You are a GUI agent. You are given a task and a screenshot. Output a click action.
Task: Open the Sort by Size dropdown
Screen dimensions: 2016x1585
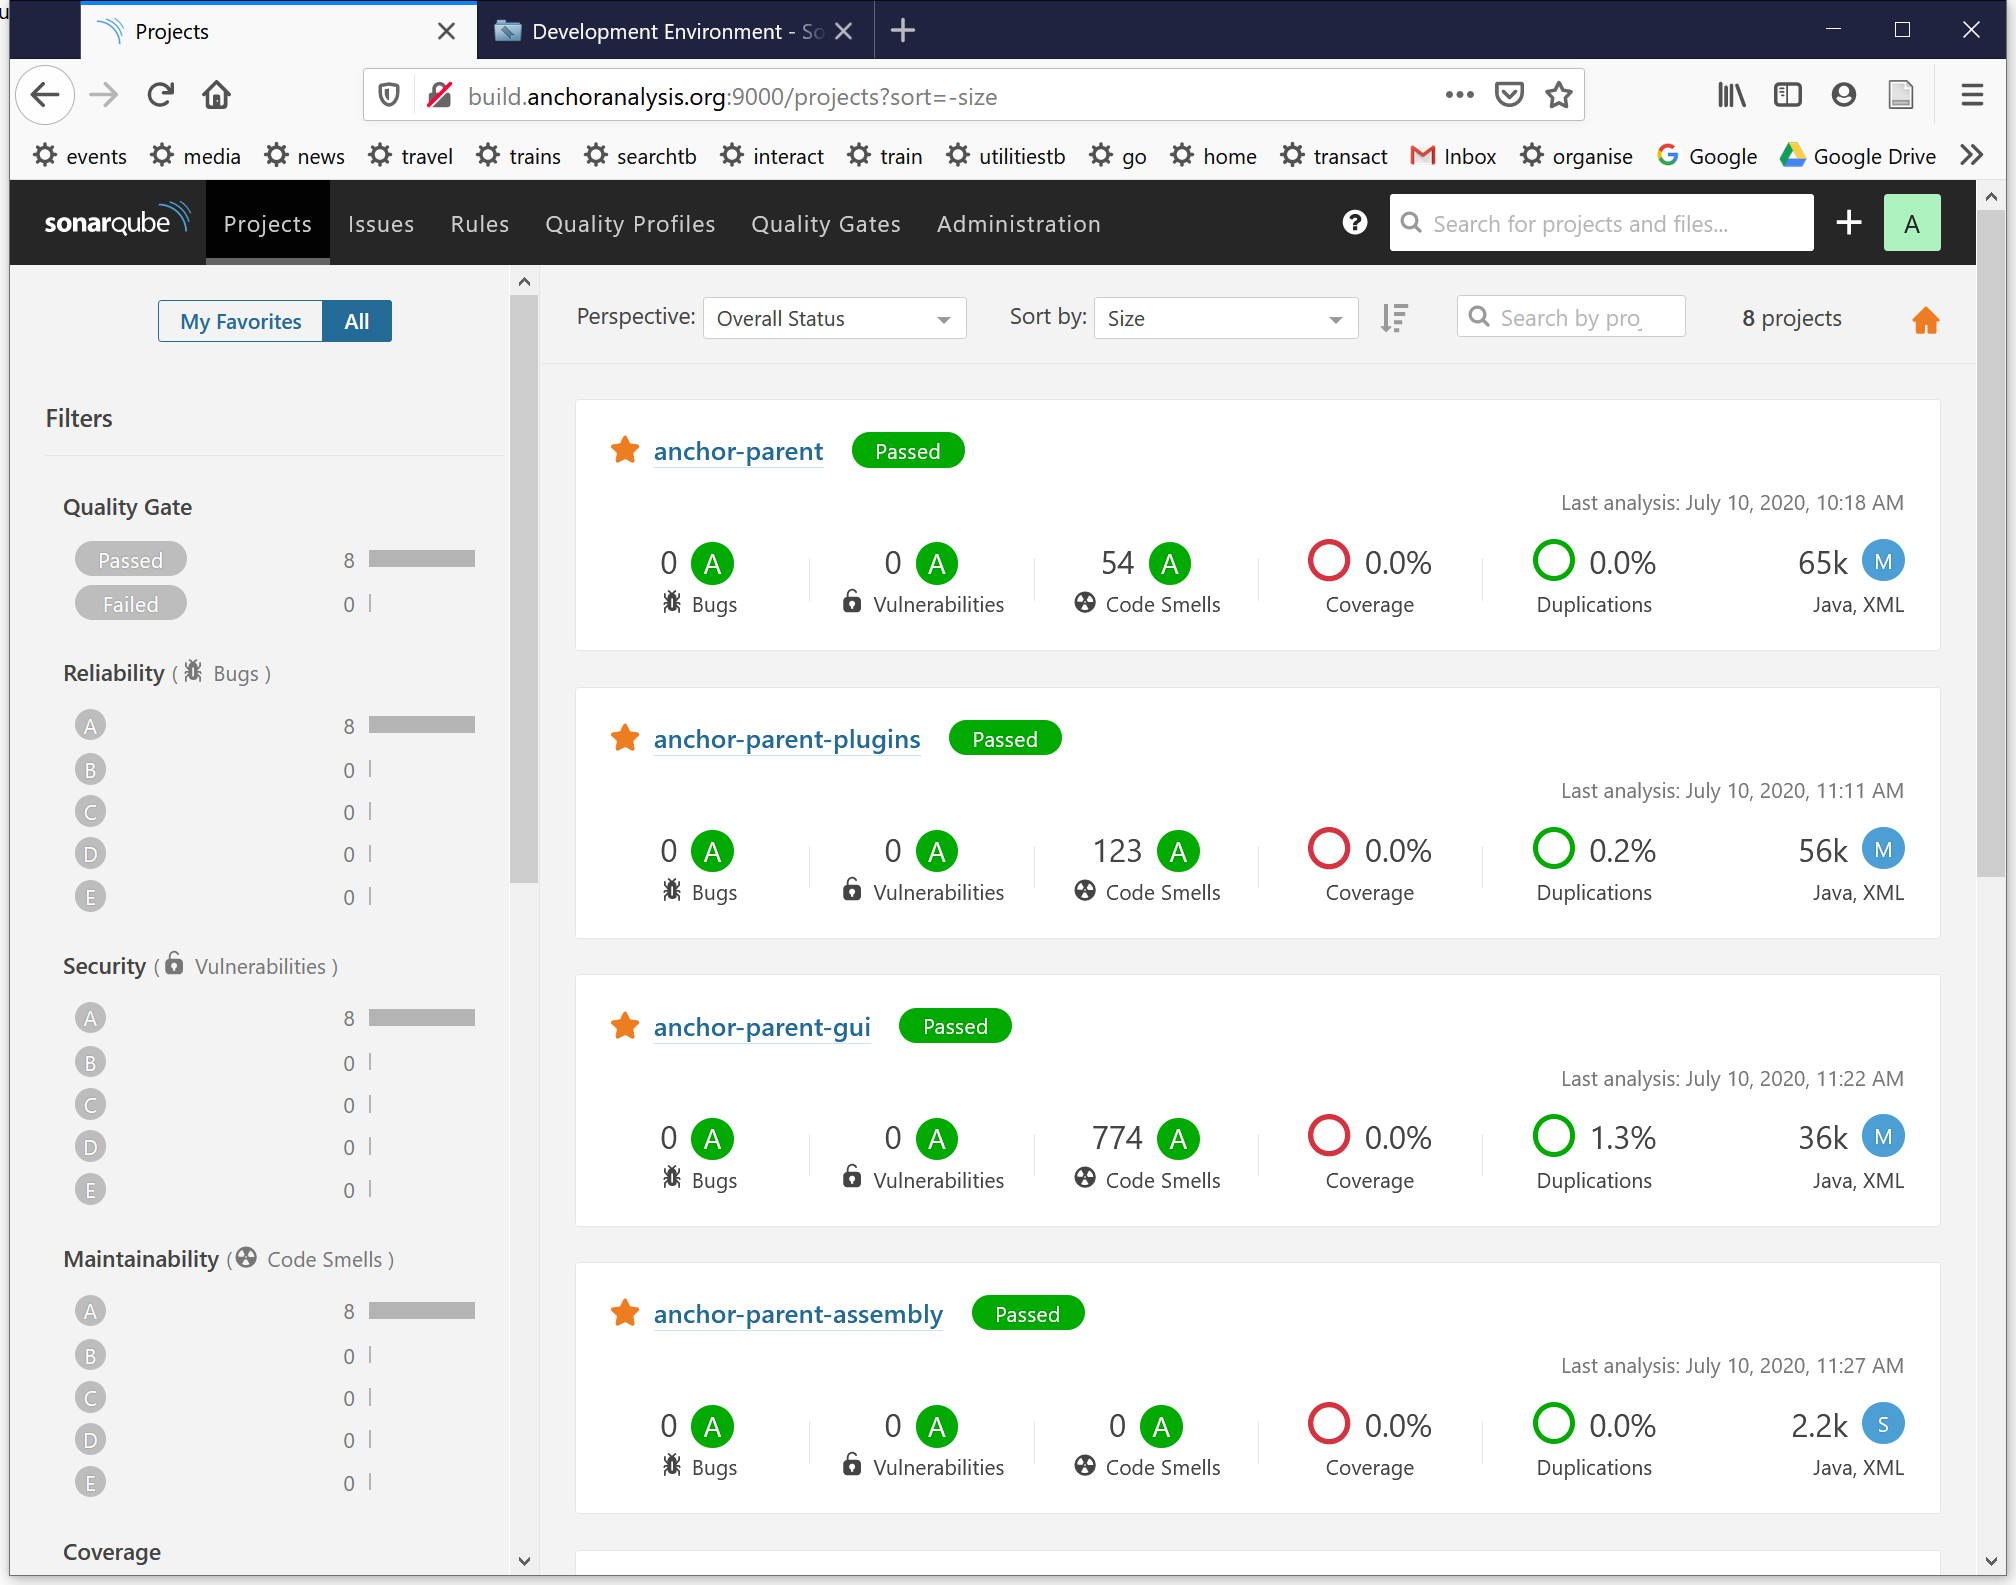[x=1225, y=318]
